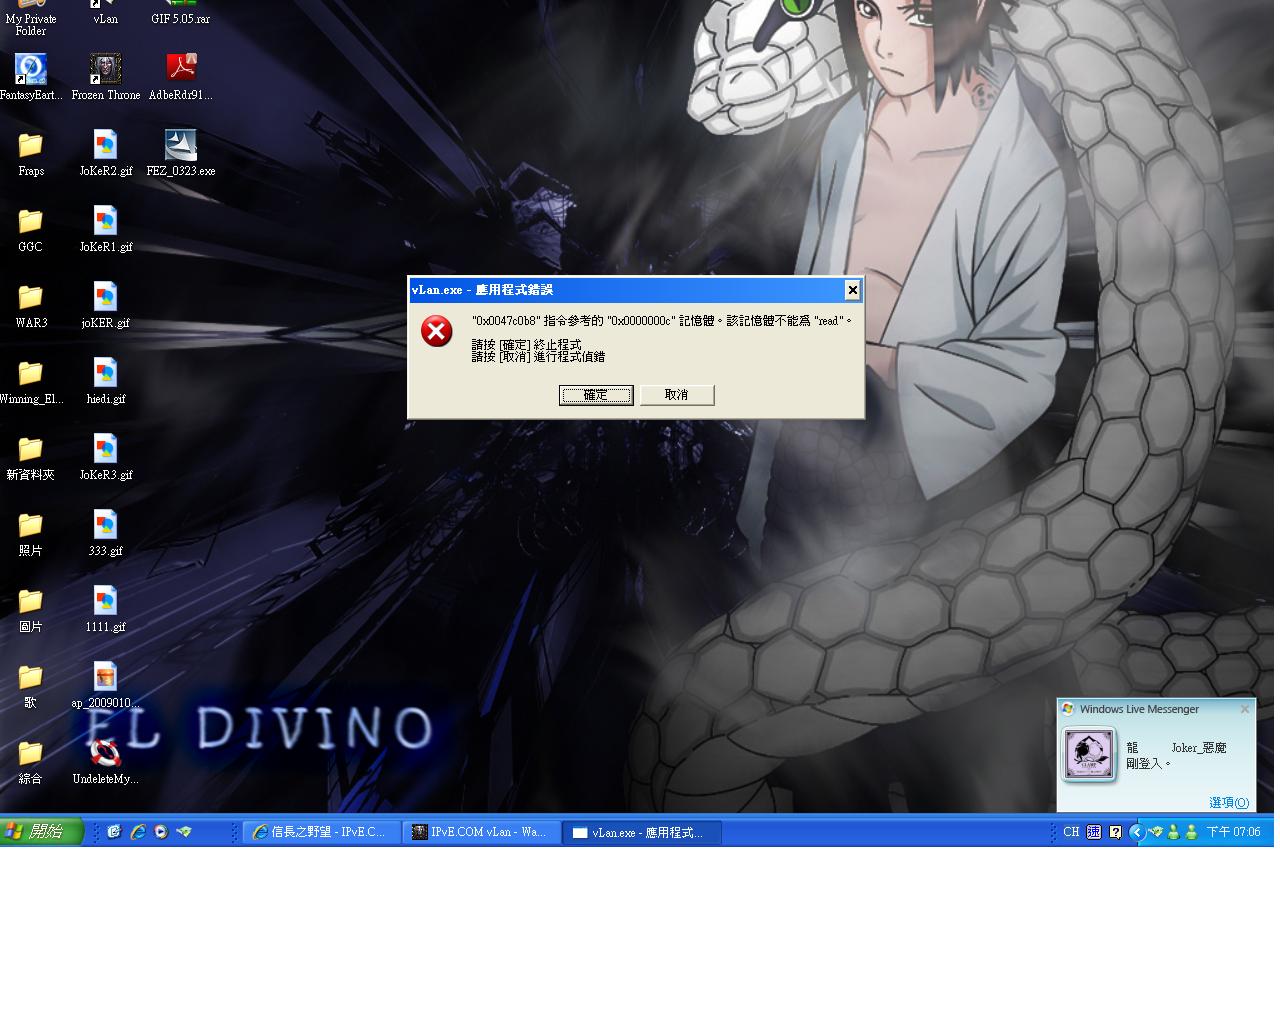Screen dimensions: 1280x1024
Task: Click the error message text about 0x0047c0b8
Action: 661,321
